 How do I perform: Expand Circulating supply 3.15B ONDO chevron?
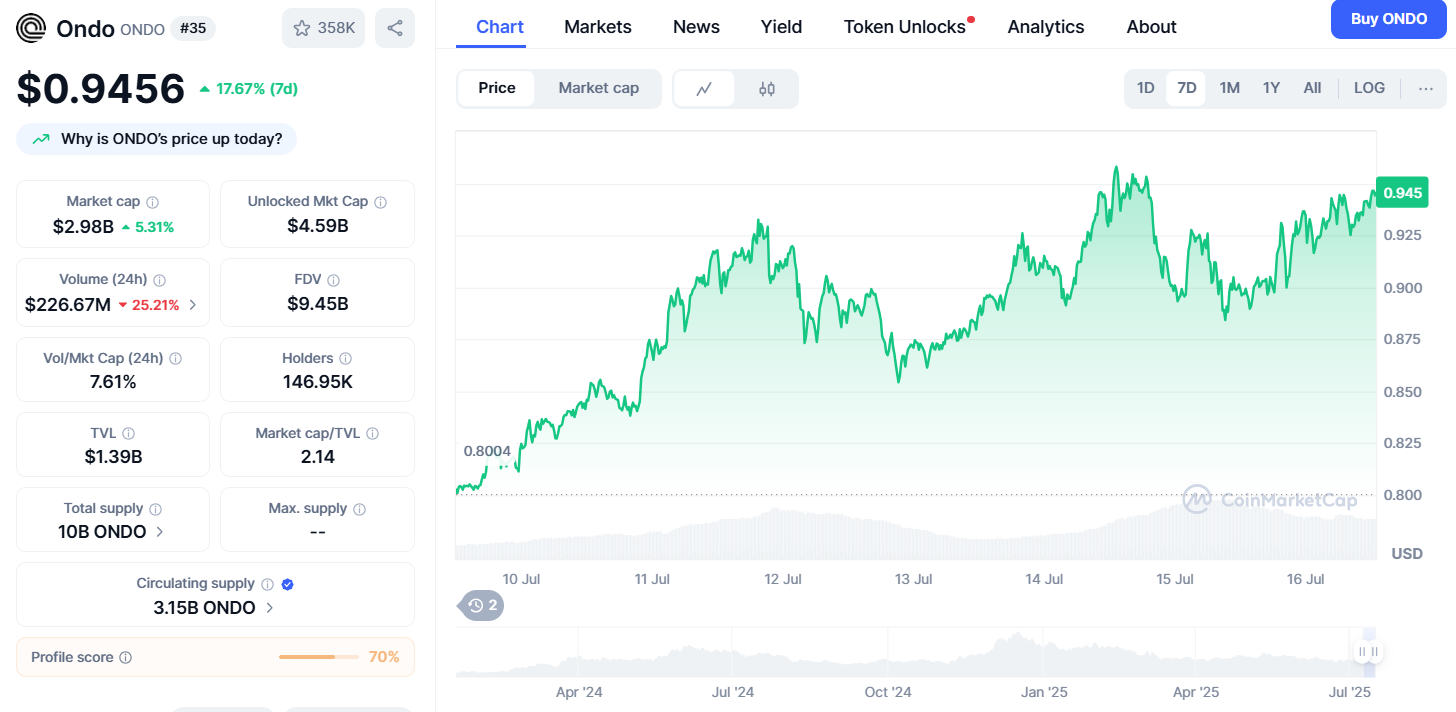tap(269, 608)
